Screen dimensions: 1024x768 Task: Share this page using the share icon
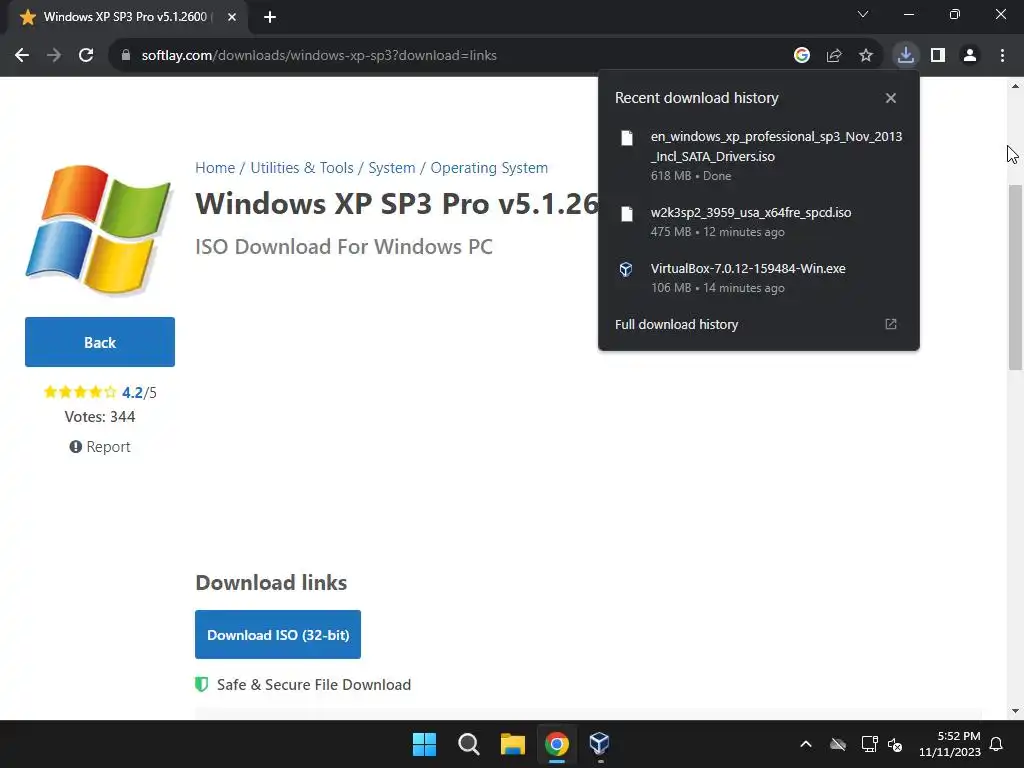[834, 56]
